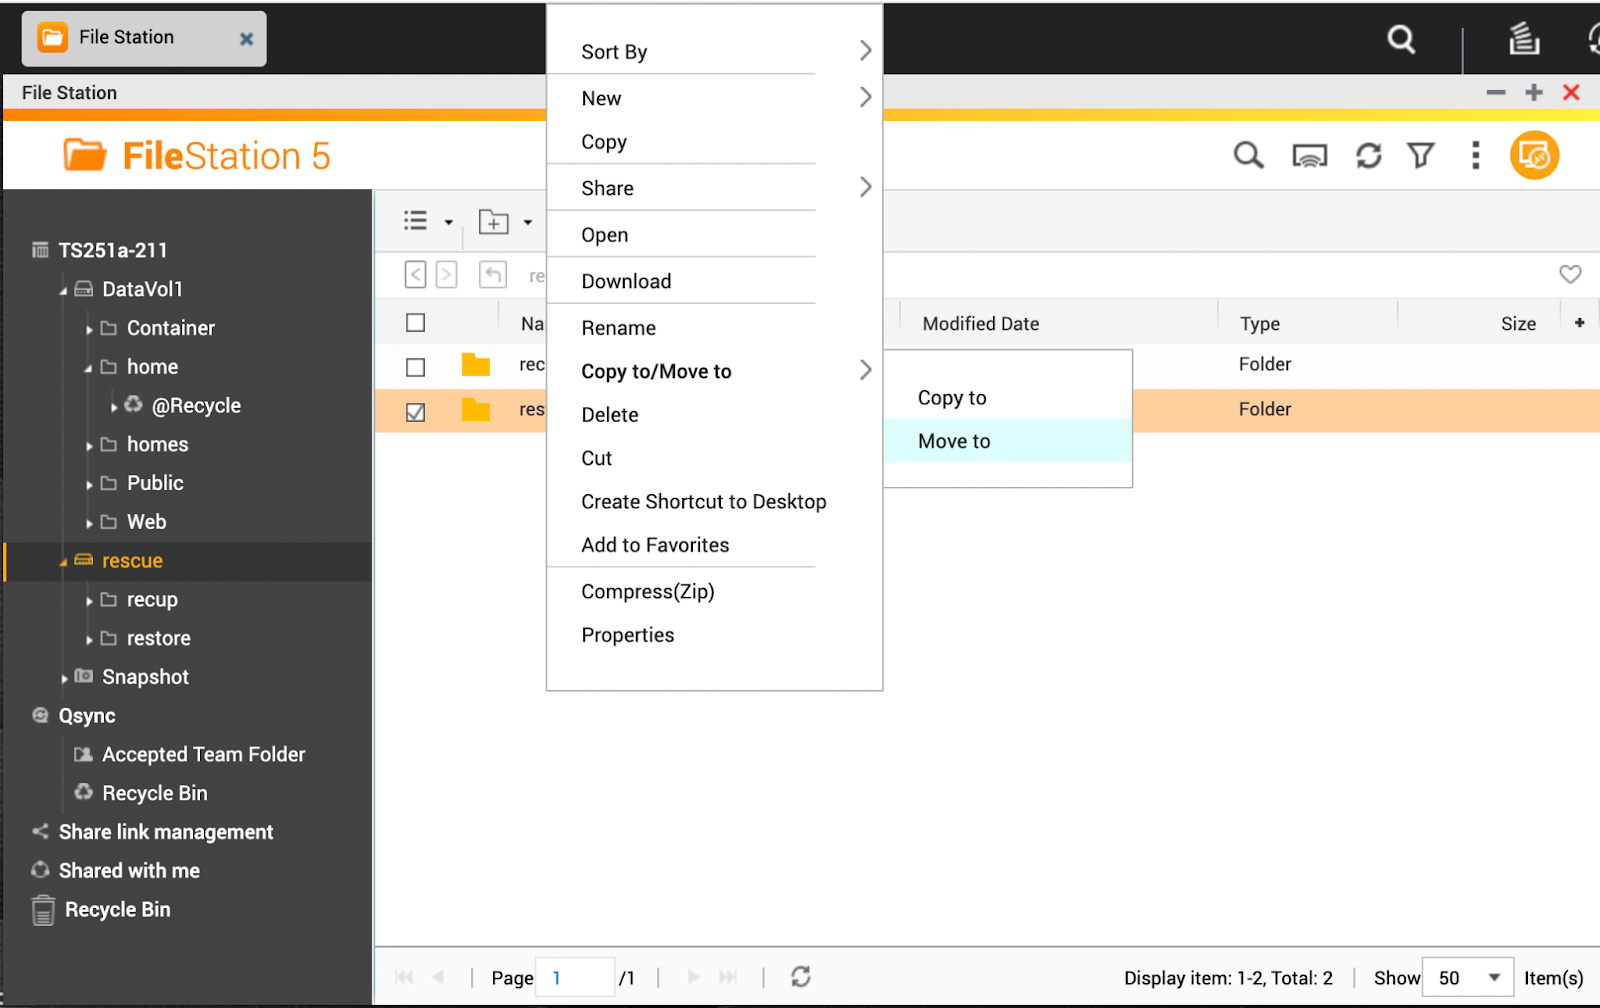1600x1008 pixels.
Task: Go up to the parent folder
Action: click(493, 274)
